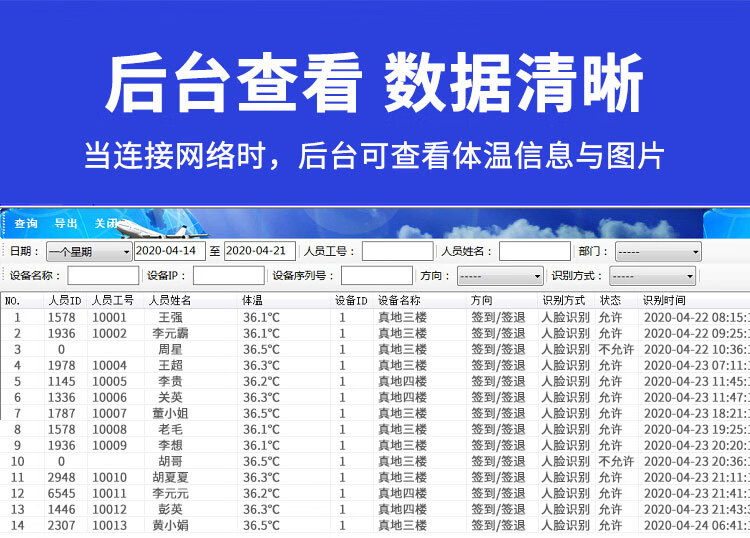Focus the 人员姓名 input field
The image size is (750, 538).
[534, 251]
